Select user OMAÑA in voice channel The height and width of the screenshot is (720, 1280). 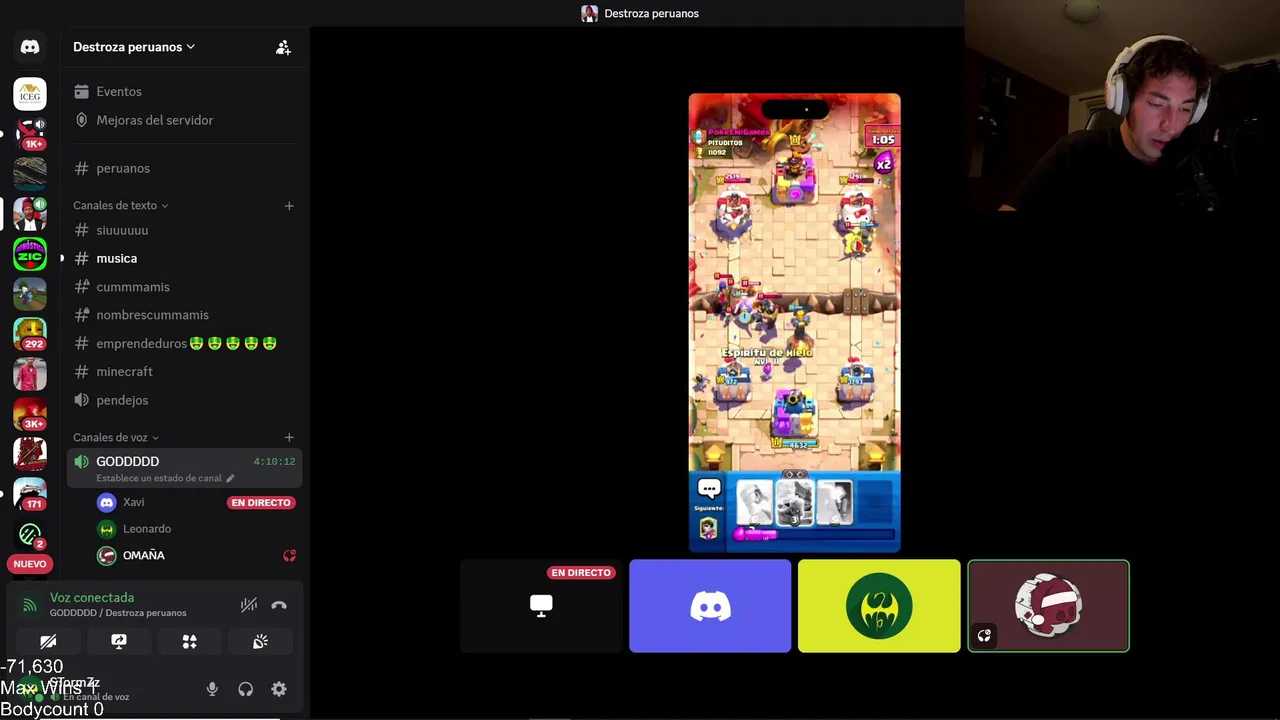coord(143,555)
